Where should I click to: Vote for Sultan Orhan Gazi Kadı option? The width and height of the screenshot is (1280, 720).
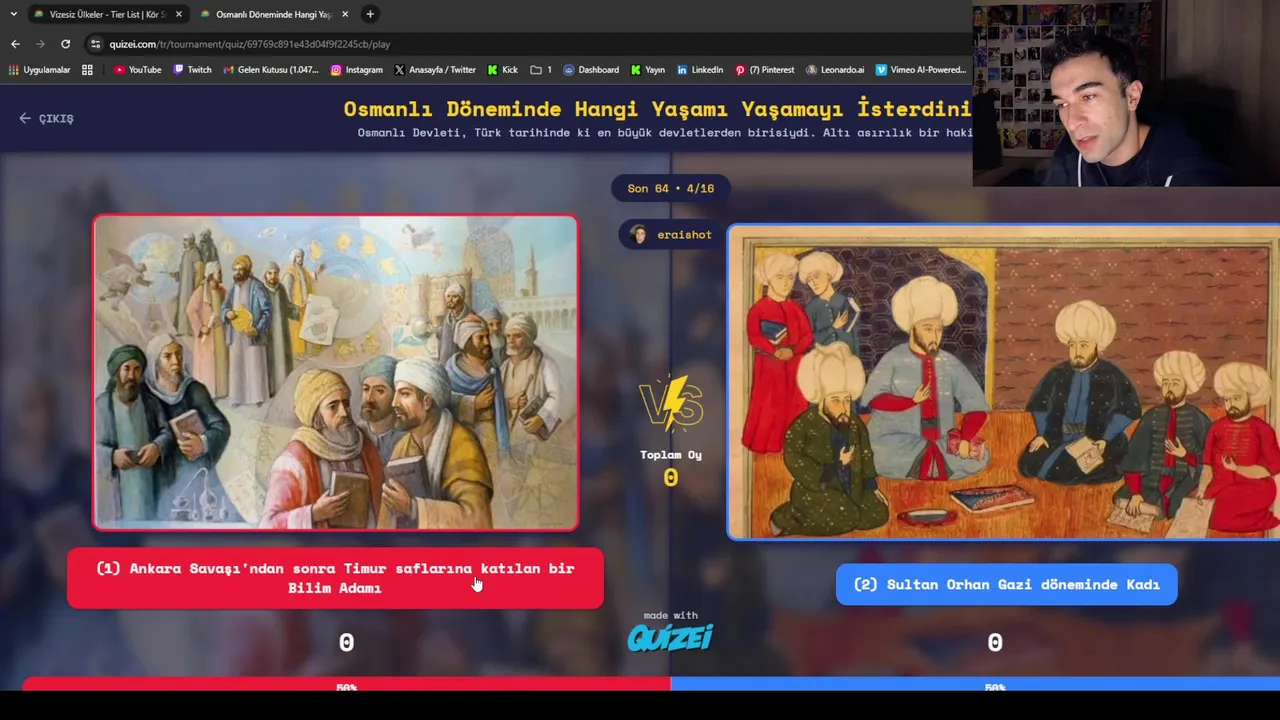[1006, 584]
